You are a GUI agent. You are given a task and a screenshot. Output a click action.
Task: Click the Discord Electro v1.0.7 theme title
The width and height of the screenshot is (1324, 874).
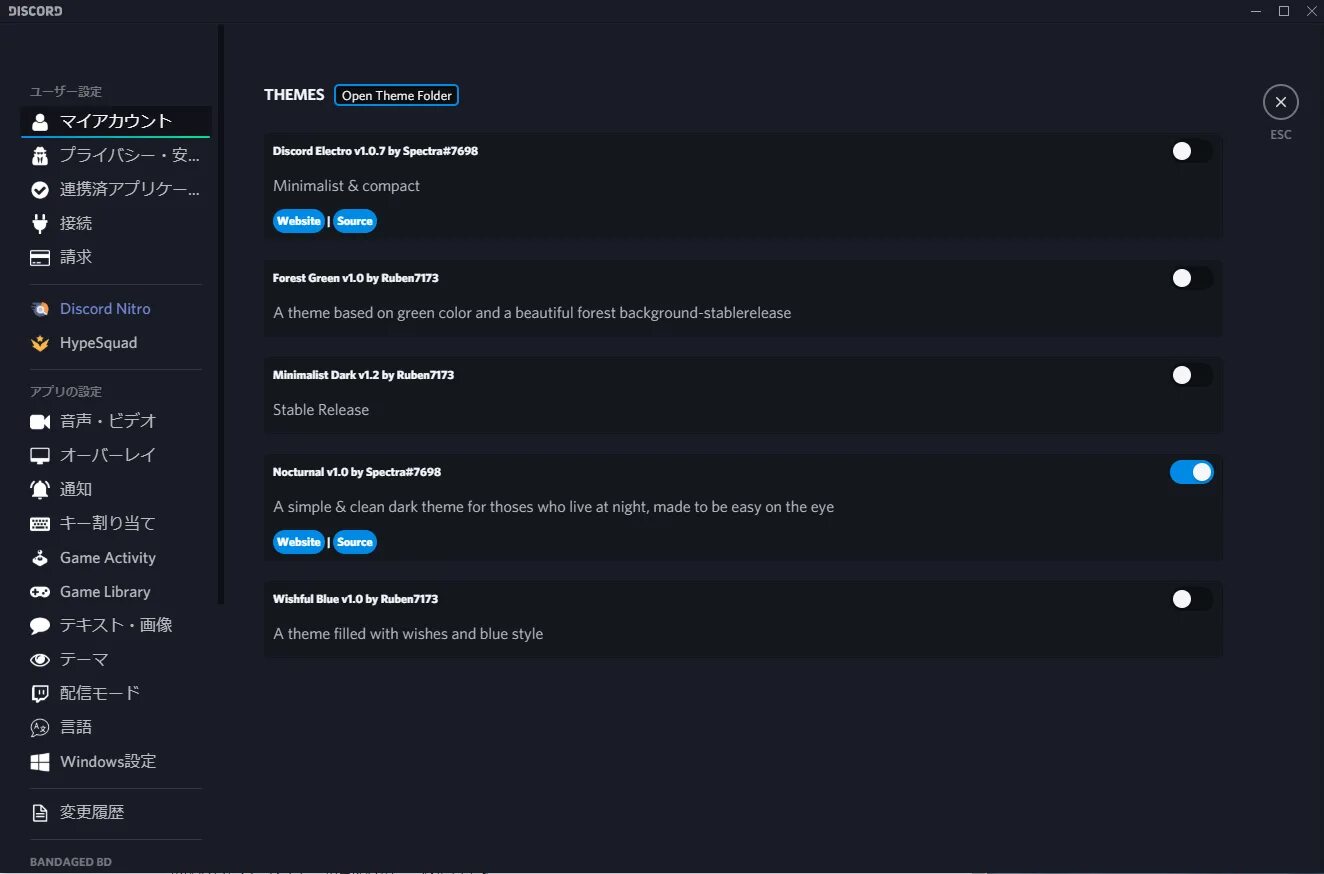tap(375, 151)
